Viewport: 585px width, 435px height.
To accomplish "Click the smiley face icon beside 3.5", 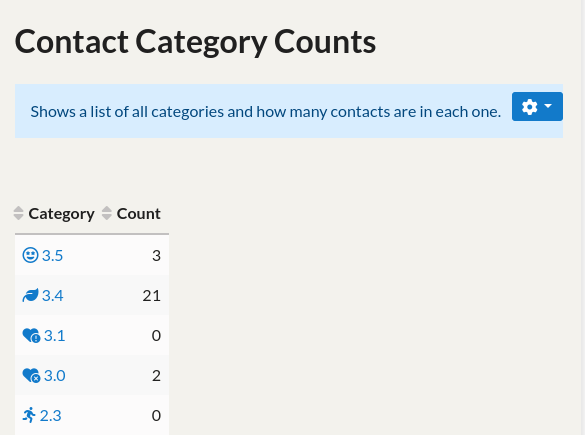I will click(x=30, y=256).
